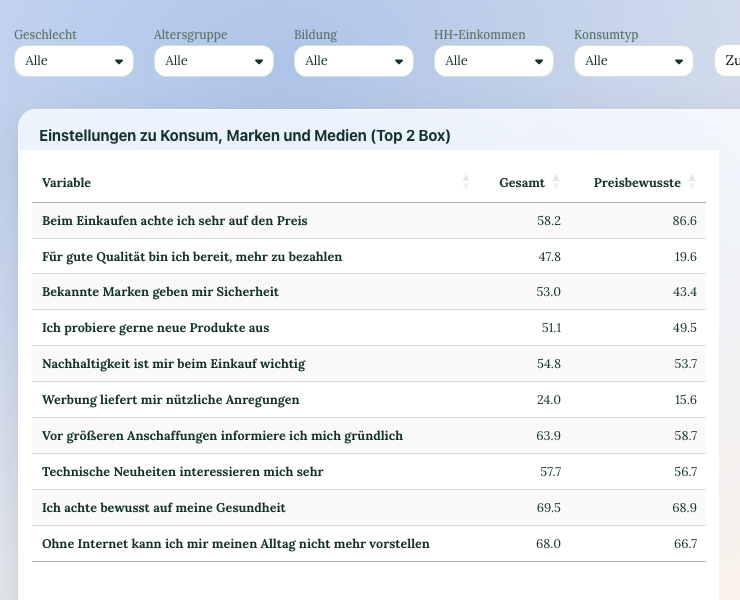Click the Gesamt column header
740x600 pixels.
point(521,183)
